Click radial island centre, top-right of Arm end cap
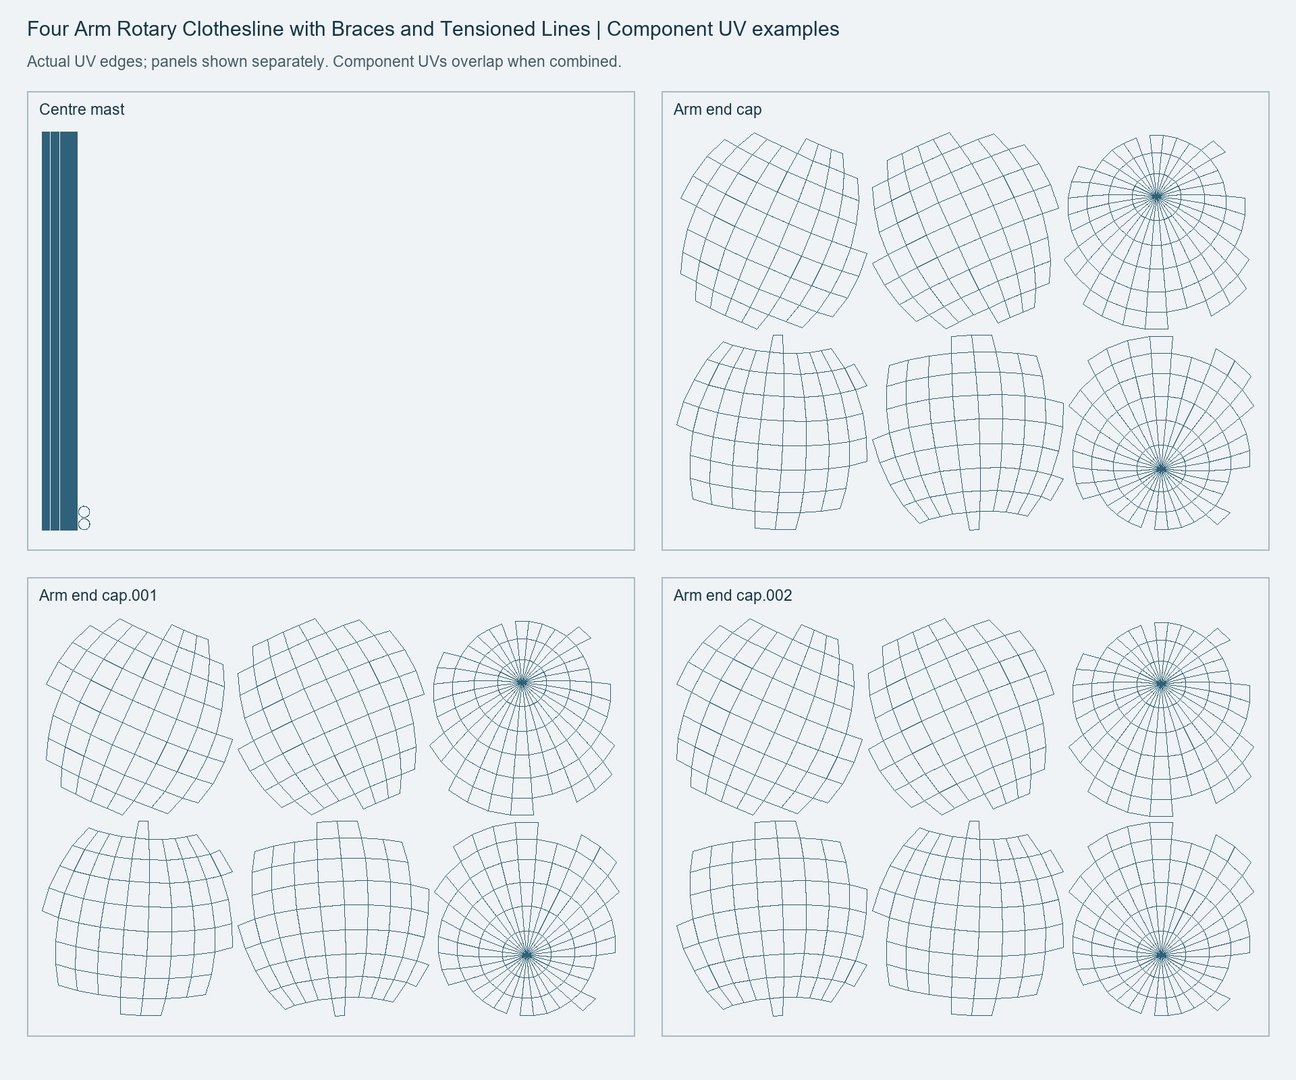This screenshot has width=1296, height=1080. pyautogui.click(x=1156, y=196)
